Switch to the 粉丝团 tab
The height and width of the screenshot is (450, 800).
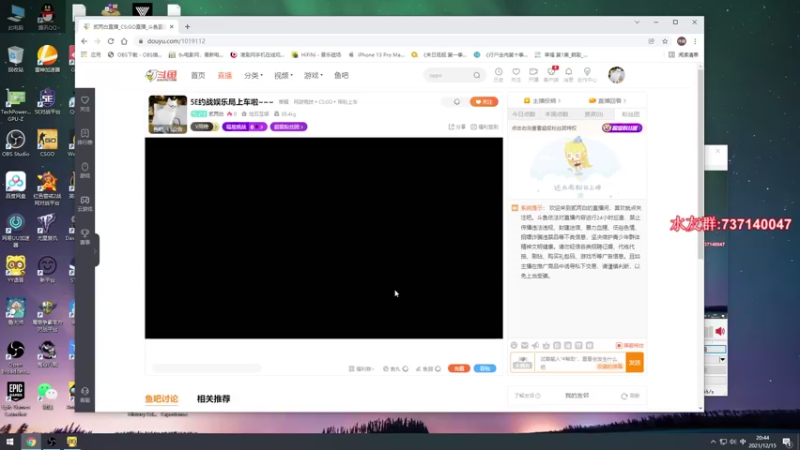click(x=631, y=114)
